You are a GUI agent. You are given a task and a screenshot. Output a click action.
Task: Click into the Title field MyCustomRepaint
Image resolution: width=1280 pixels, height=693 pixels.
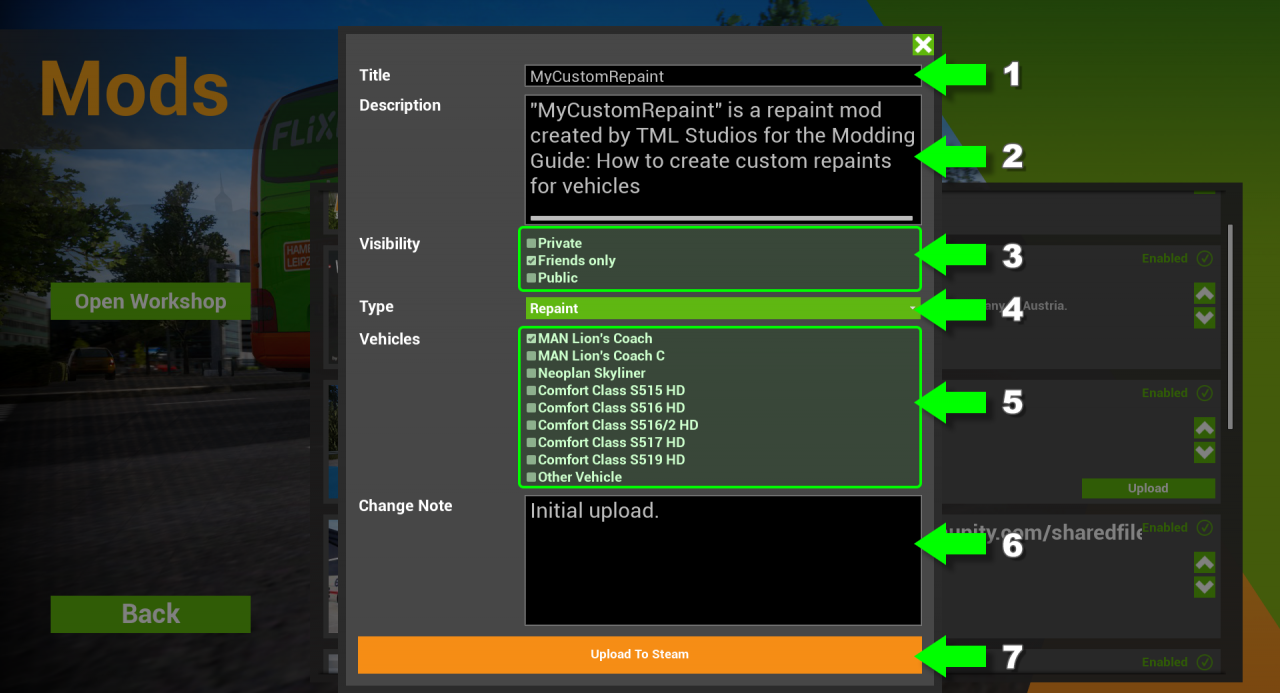(722, 76)
